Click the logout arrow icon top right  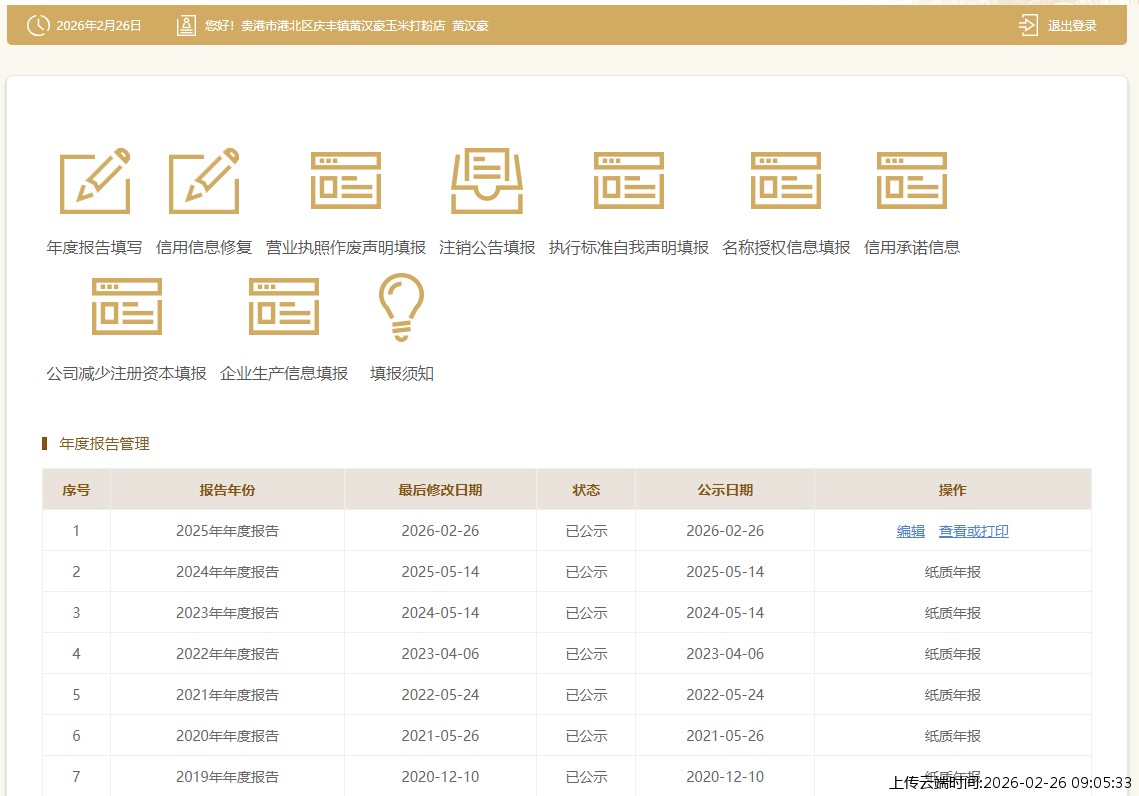pos(1028,24)
